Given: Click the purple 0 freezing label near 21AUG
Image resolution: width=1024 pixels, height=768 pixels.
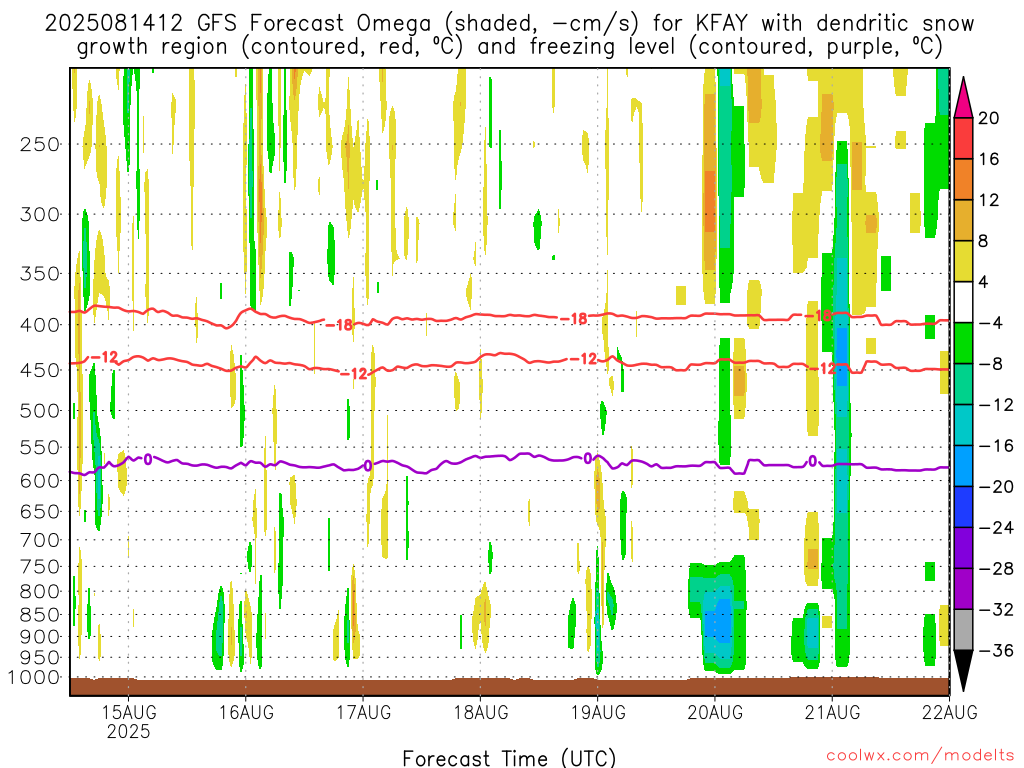Looking at the screenshot, I should [812, 461].
